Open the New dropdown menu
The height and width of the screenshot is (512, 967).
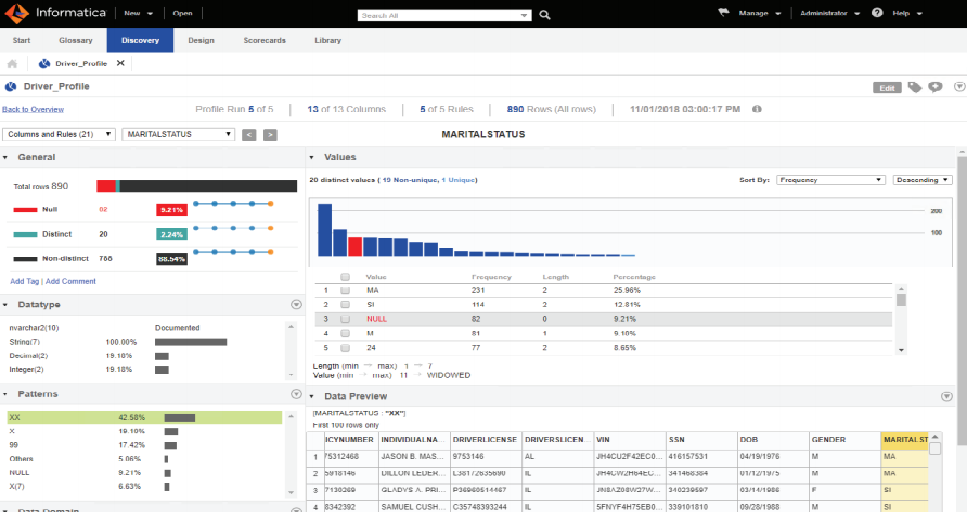tap(138, 13)
